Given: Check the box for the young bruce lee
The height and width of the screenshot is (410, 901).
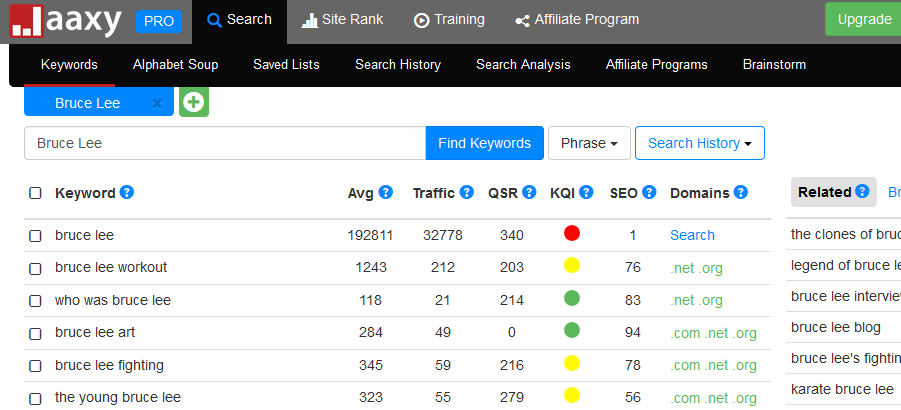Looking at the screenshot, I should pyautogui.click(x=36, y=398).
